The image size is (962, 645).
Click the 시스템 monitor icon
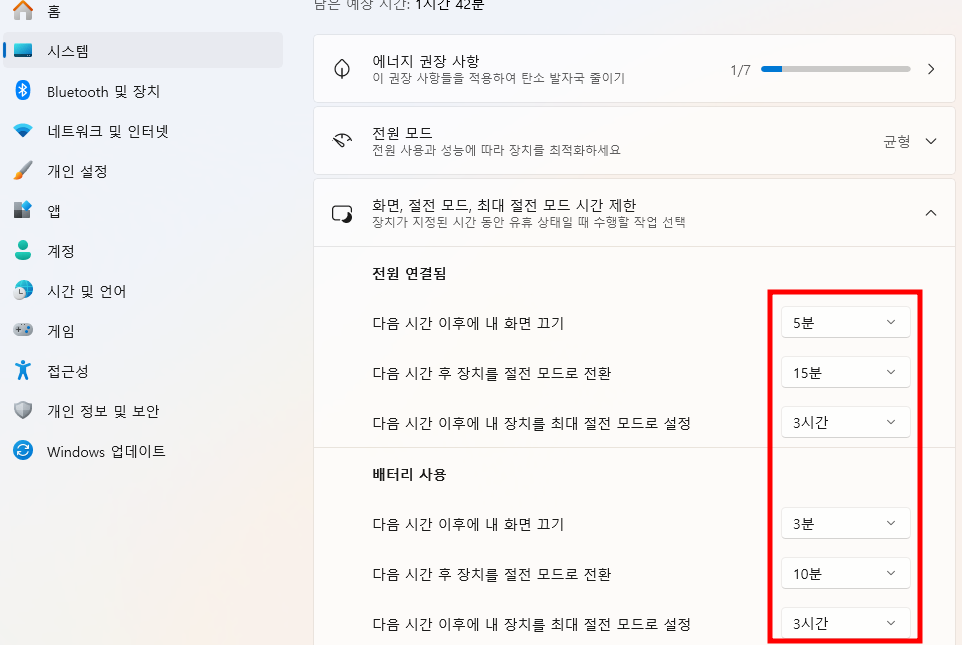23,50
